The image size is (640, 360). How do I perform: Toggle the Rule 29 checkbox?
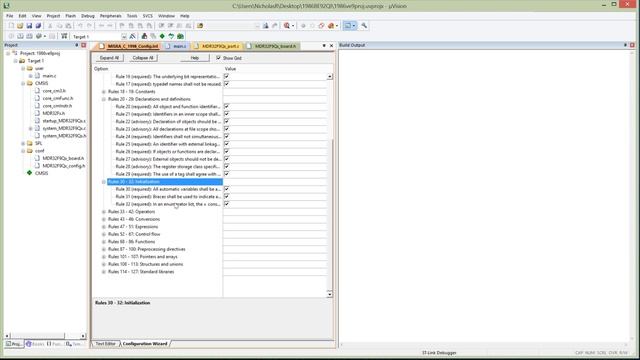click(x=227, y=174)
